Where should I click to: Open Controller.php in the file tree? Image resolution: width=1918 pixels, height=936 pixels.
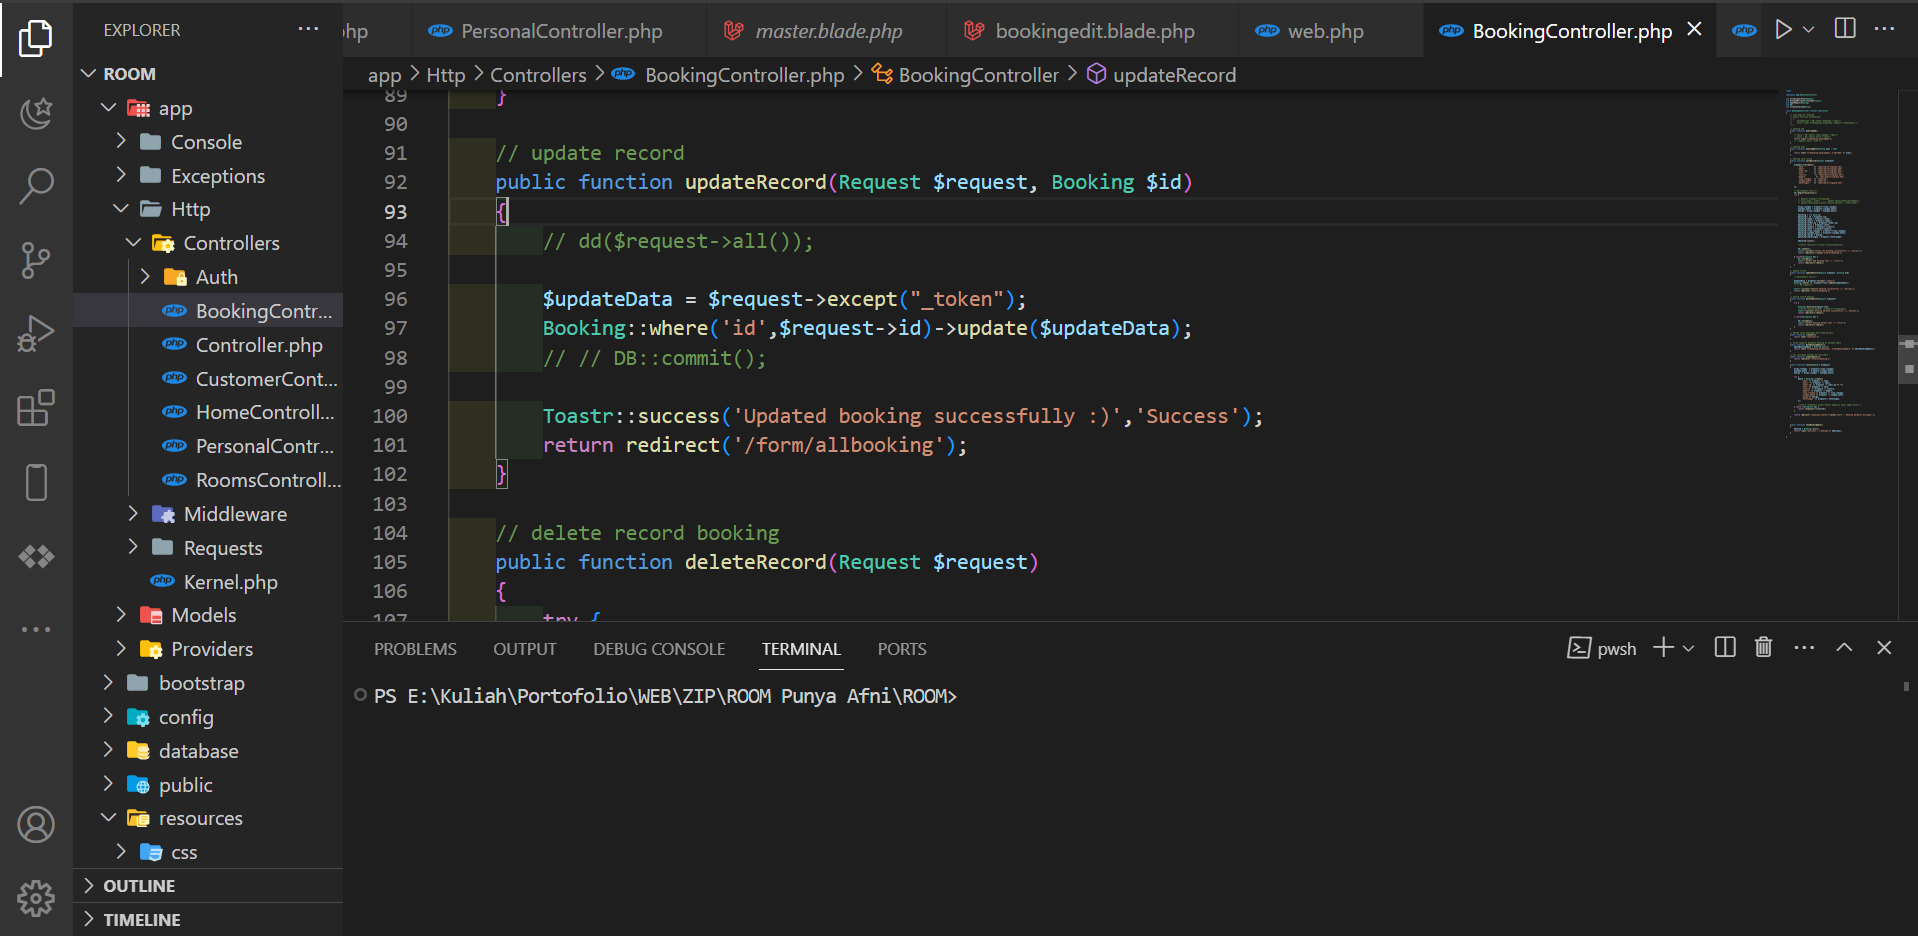tap(208, 345)
